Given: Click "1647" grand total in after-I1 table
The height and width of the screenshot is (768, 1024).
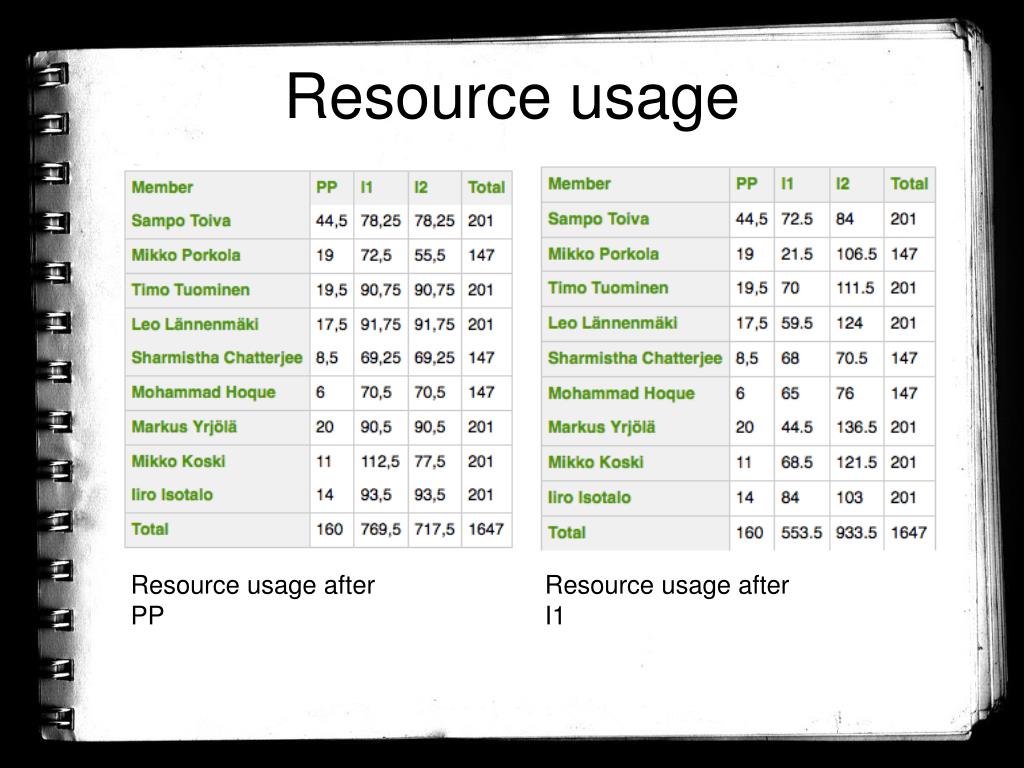Looking at the screenshot, I should (908, 533).
